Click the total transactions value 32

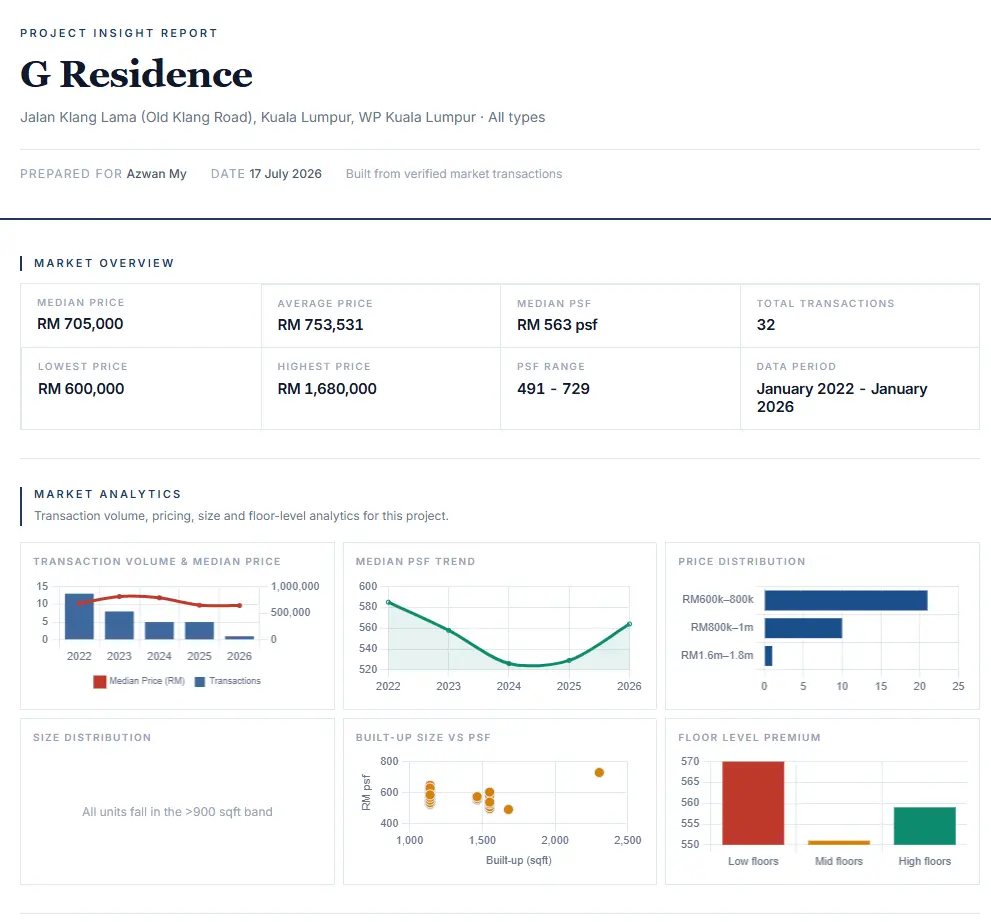(x=765, y=325)
